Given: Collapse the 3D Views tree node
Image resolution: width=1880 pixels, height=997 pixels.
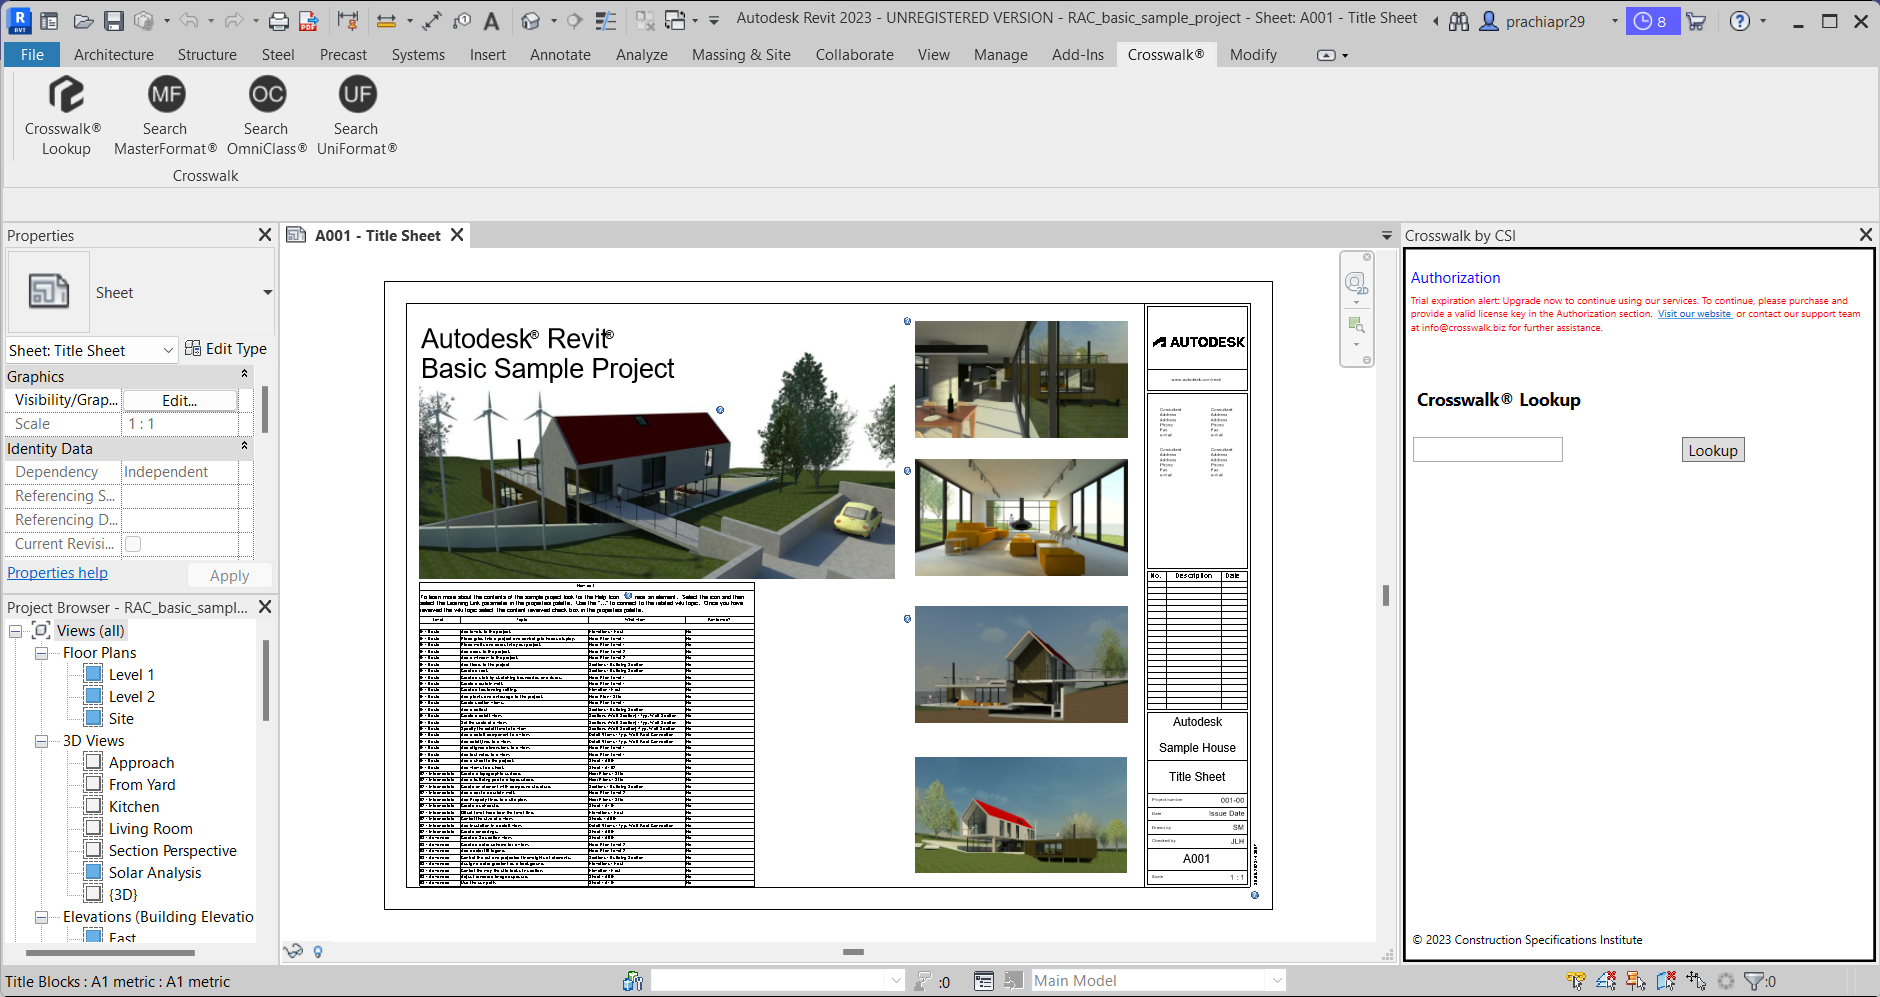Looking at the screenshot, I should click(42, 741).
